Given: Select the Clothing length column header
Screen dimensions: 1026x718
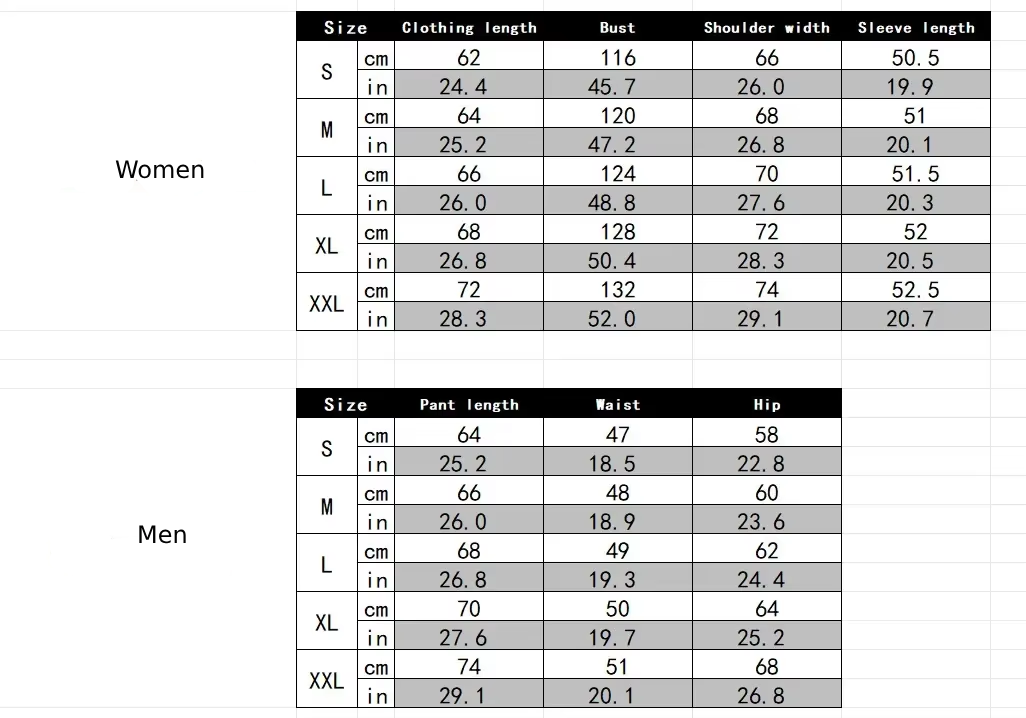Looking at the screenshot, I should [469, 28].
